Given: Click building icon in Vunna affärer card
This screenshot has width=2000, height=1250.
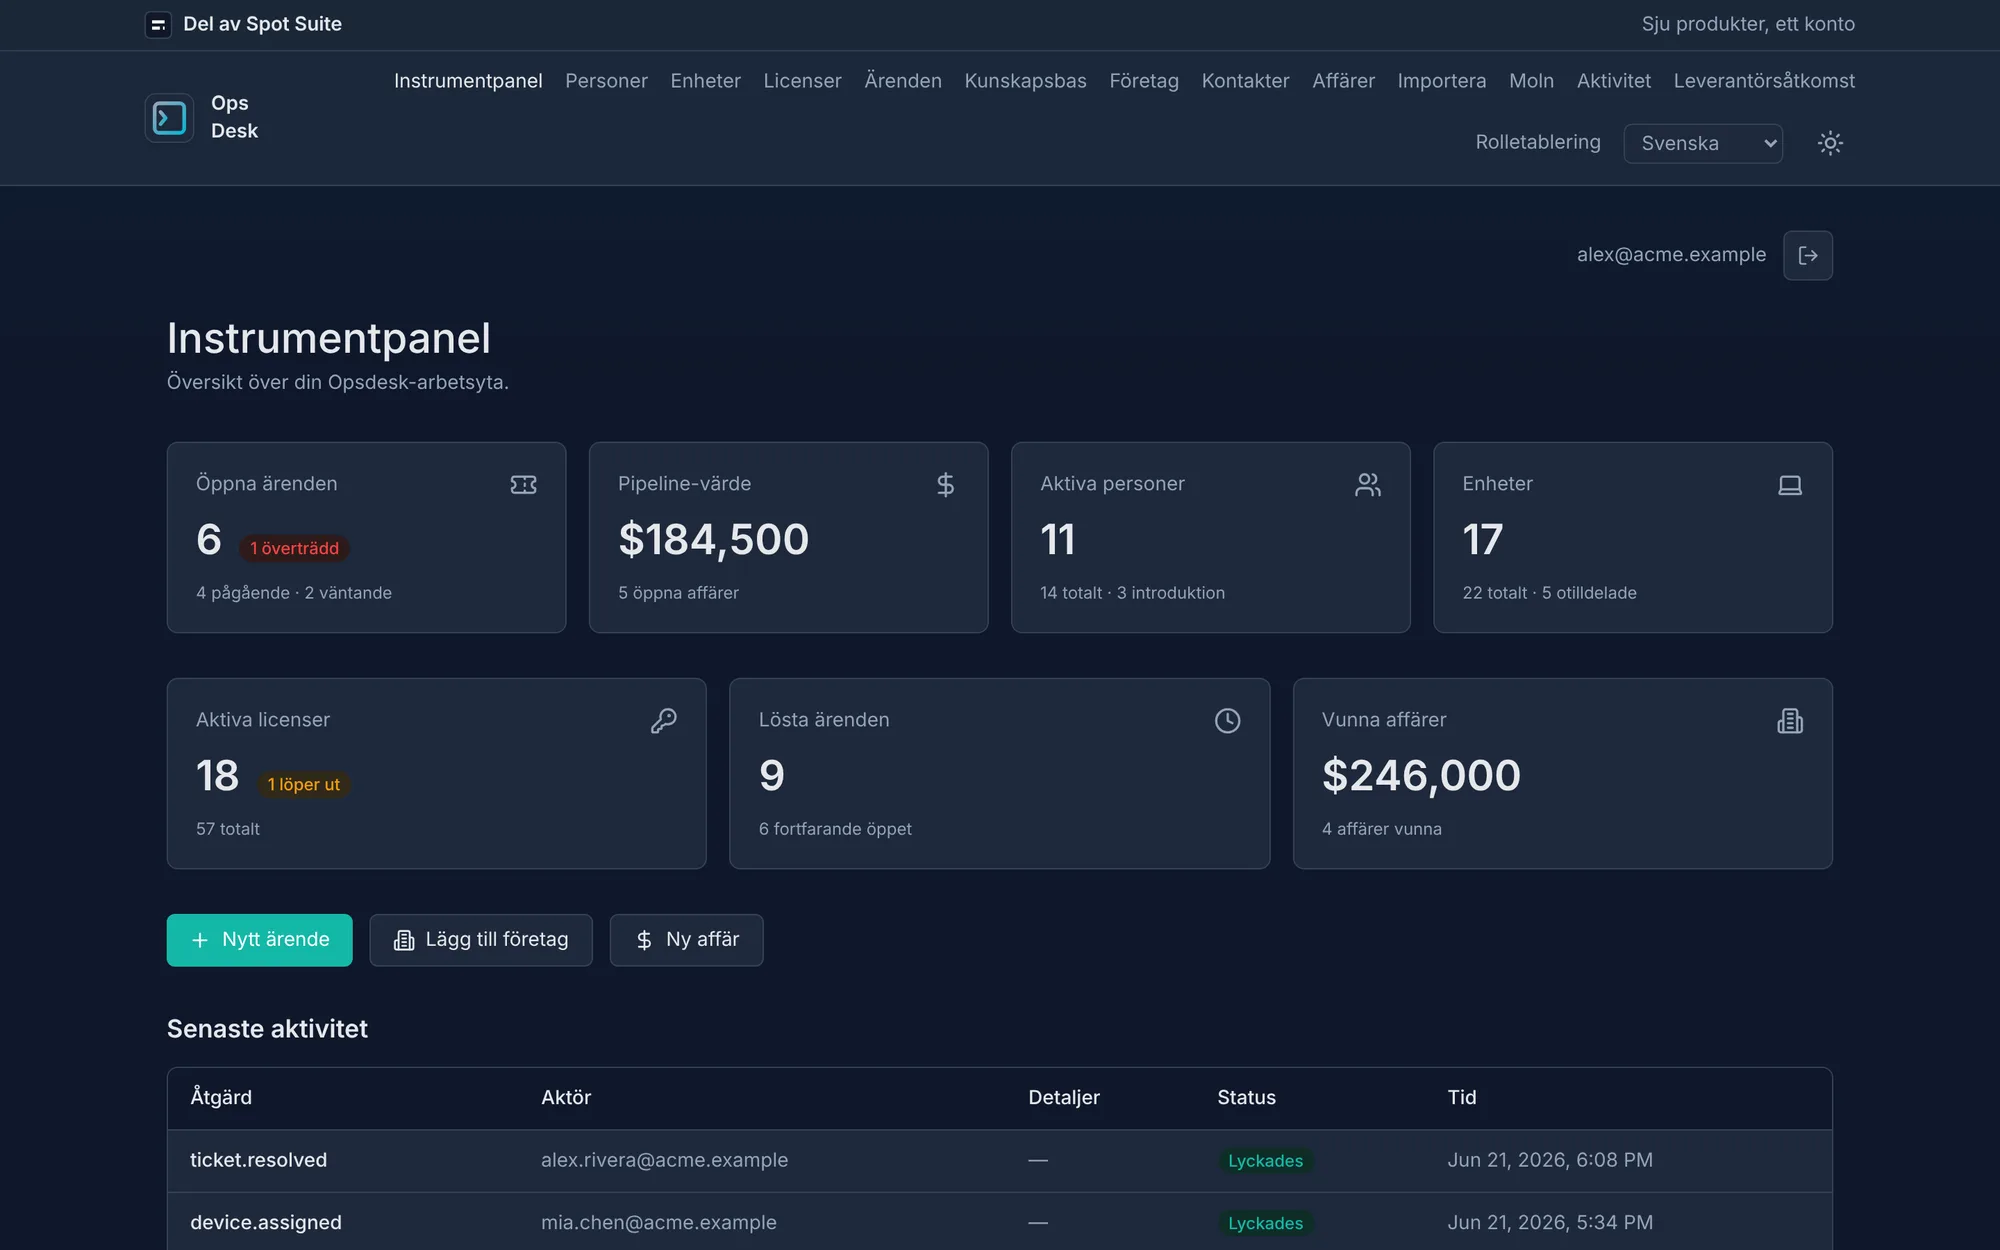Looking at the screenshot, I should (x=1790, y=721).
